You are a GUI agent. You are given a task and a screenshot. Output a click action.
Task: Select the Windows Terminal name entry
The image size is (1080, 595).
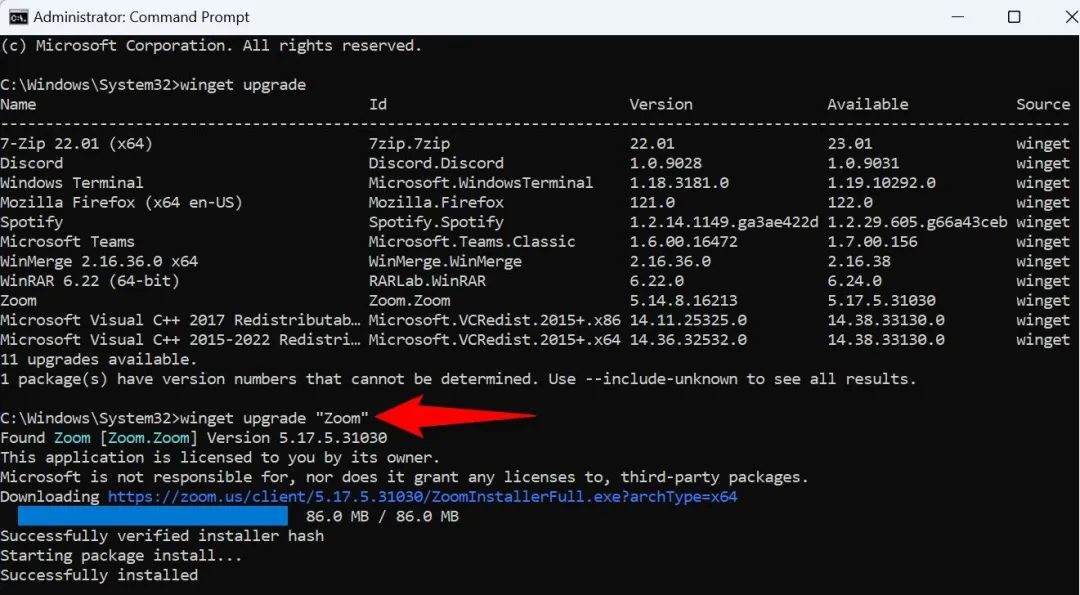[72, 183]
